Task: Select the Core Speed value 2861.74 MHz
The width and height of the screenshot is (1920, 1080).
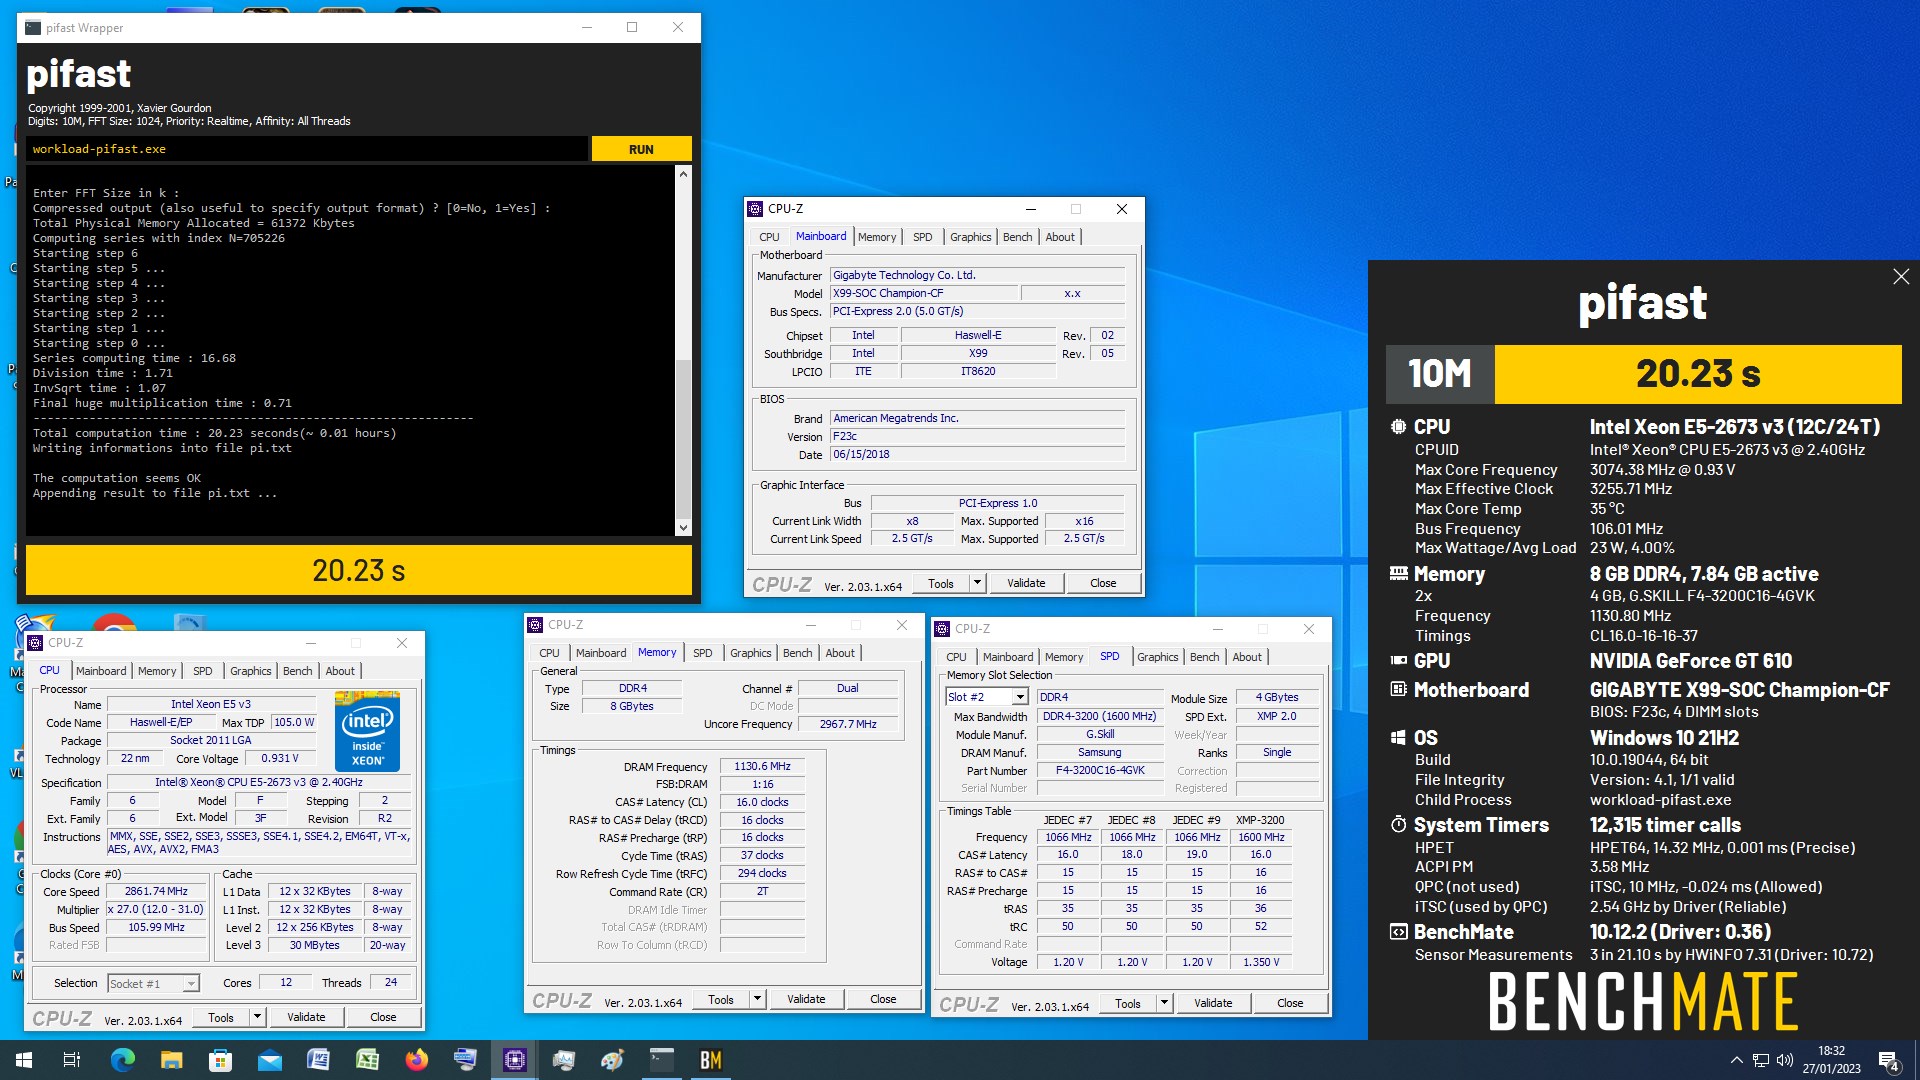Action: point(156,891)
